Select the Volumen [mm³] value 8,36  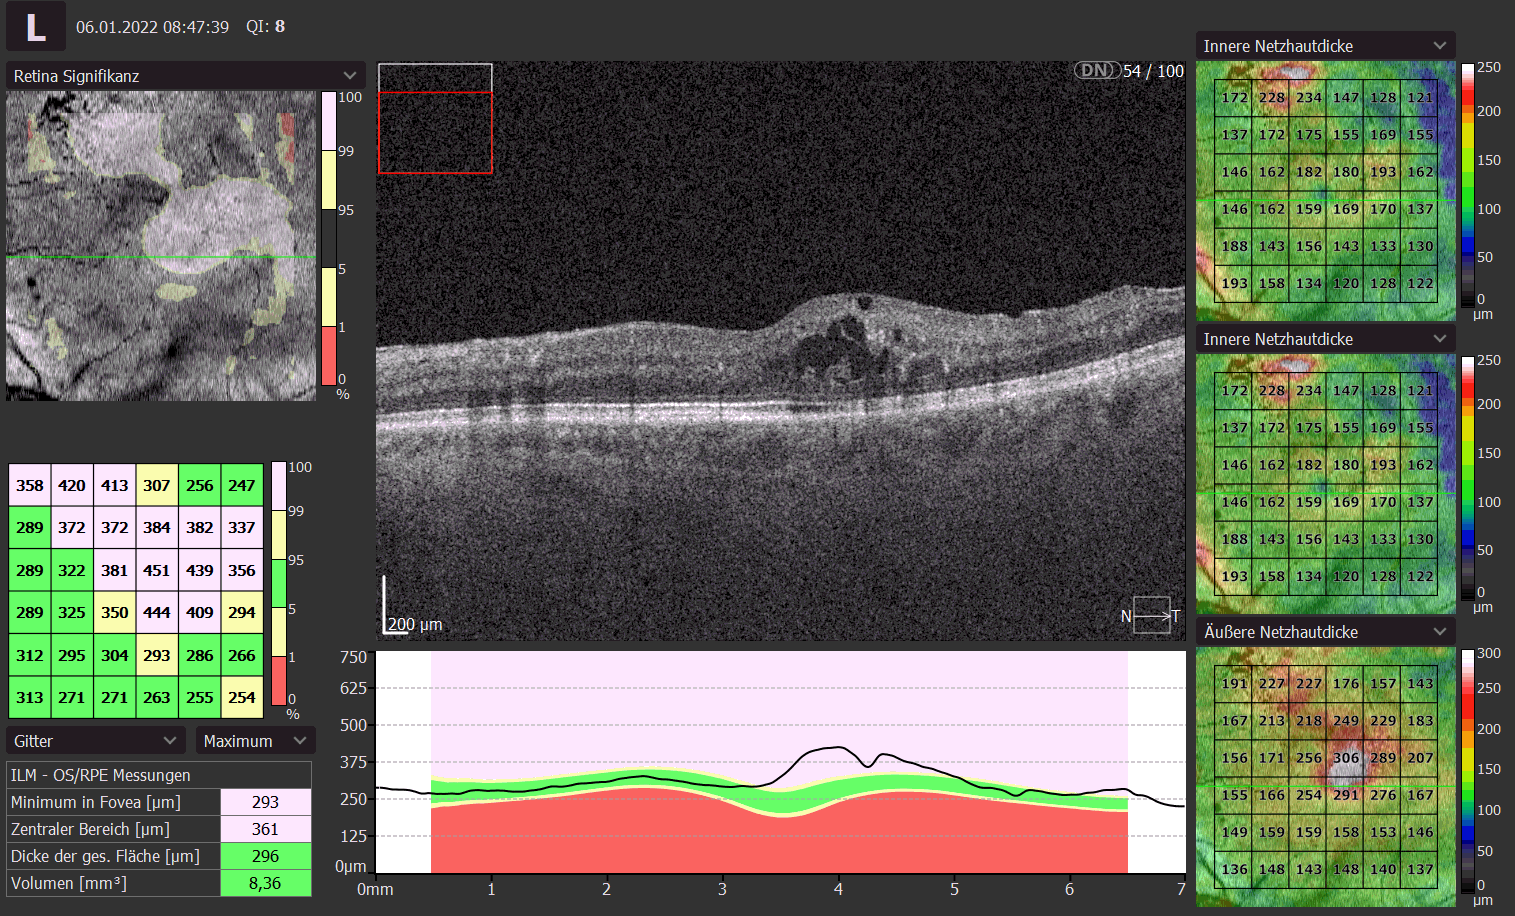coord(265,883)
